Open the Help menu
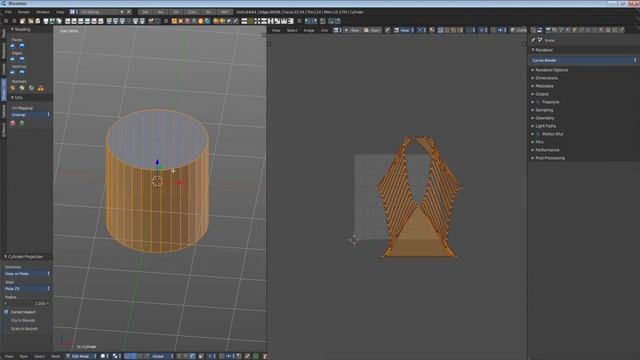The width and height of the screenshot is (640, 360). (60, 12)
